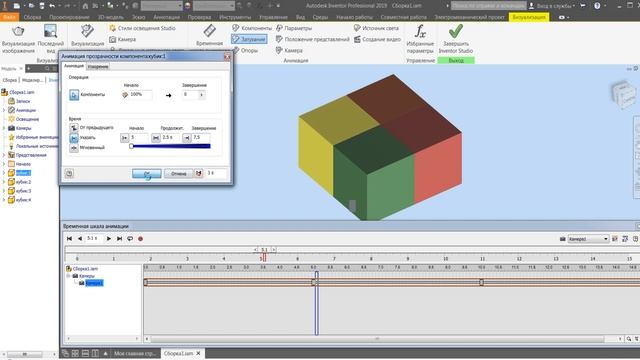Select Камера1 in timeline tree
The image size is (640, 360).
point(94,283)
